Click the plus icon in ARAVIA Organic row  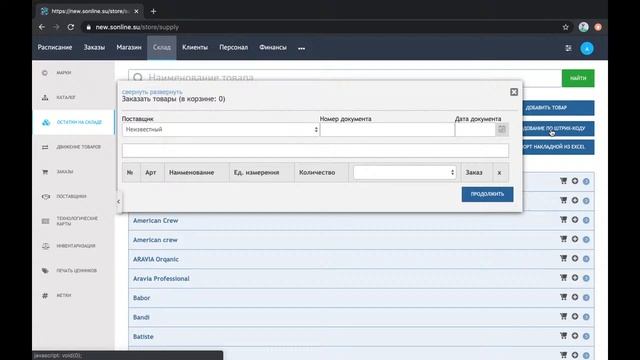click(575, 258)
